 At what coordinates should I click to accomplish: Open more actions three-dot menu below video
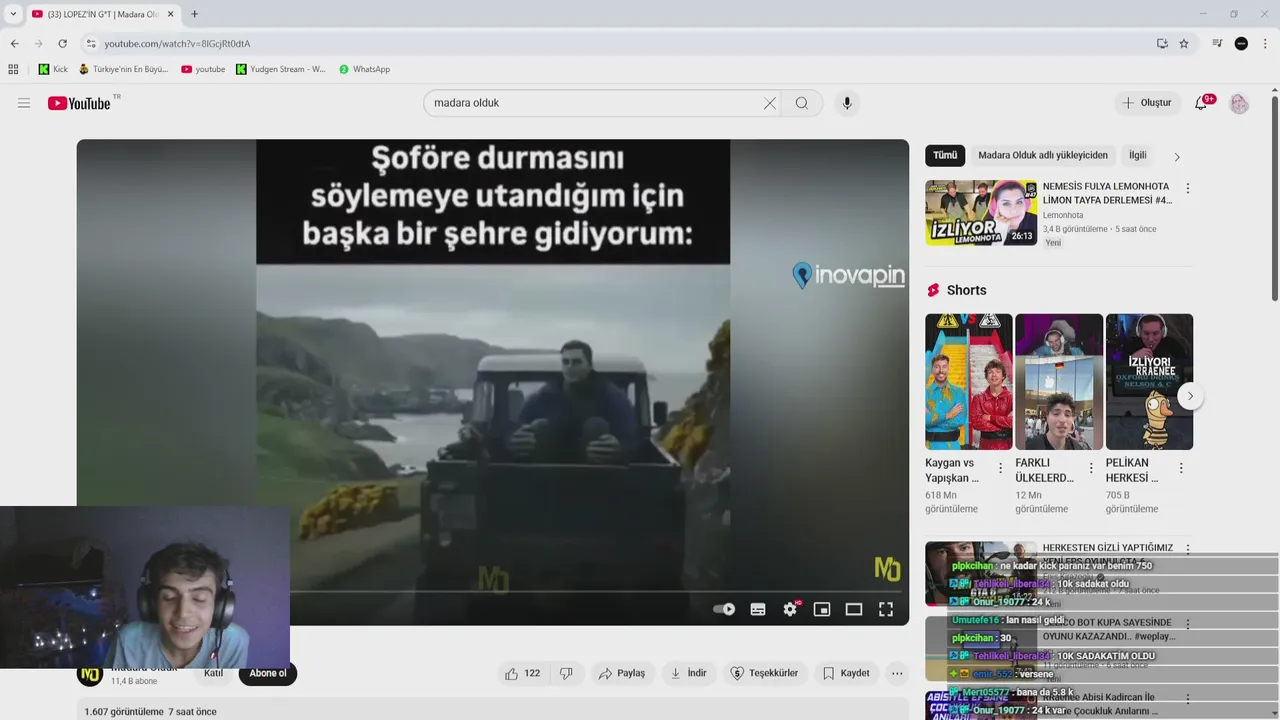[897, 673]
